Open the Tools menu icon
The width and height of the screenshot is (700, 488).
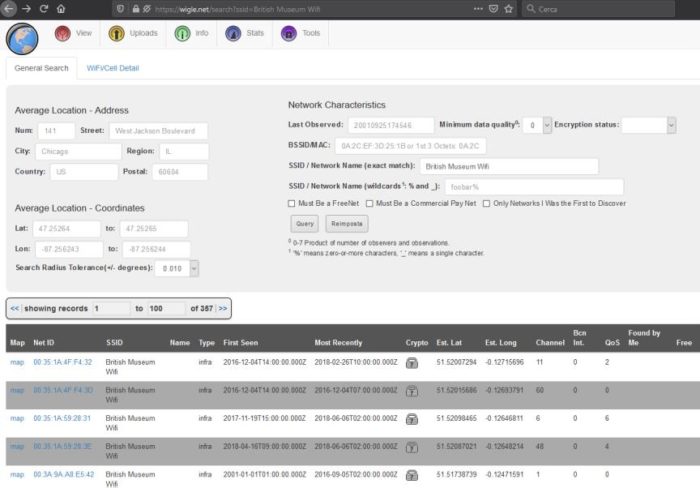point(289,33)
